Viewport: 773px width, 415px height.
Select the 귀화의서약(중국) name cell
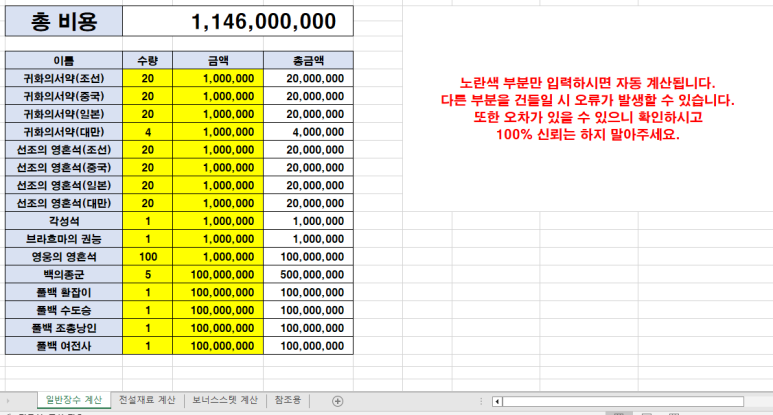click(x=64, y=96)
